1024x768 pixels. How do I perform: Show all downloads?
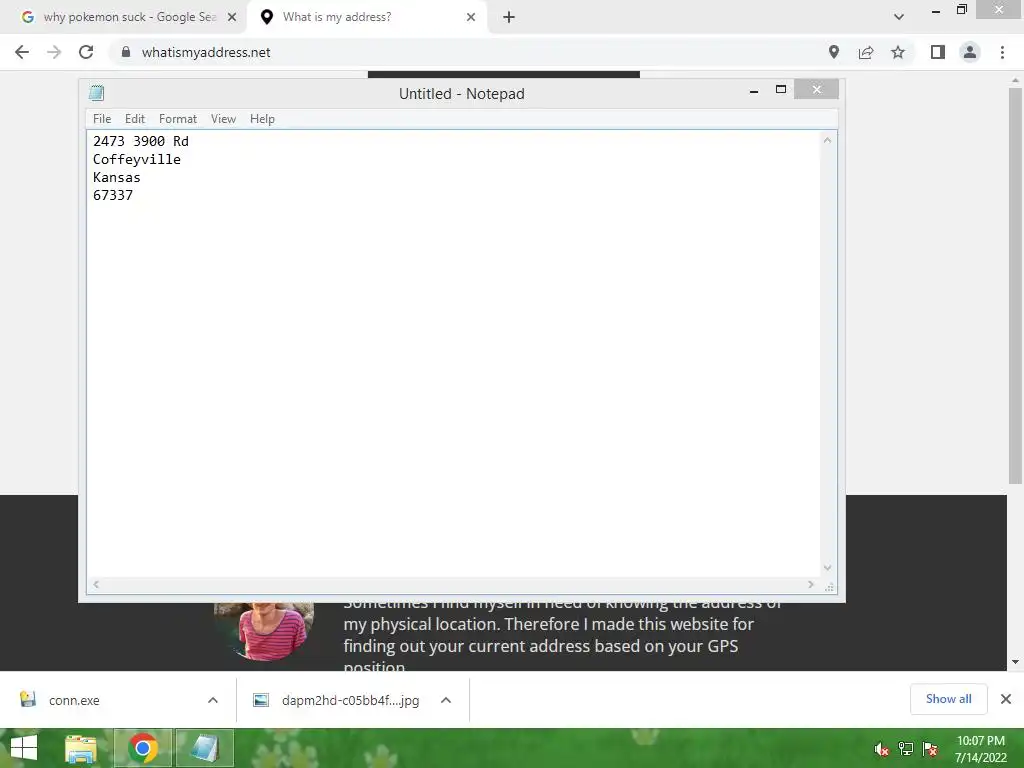[948, 699]
